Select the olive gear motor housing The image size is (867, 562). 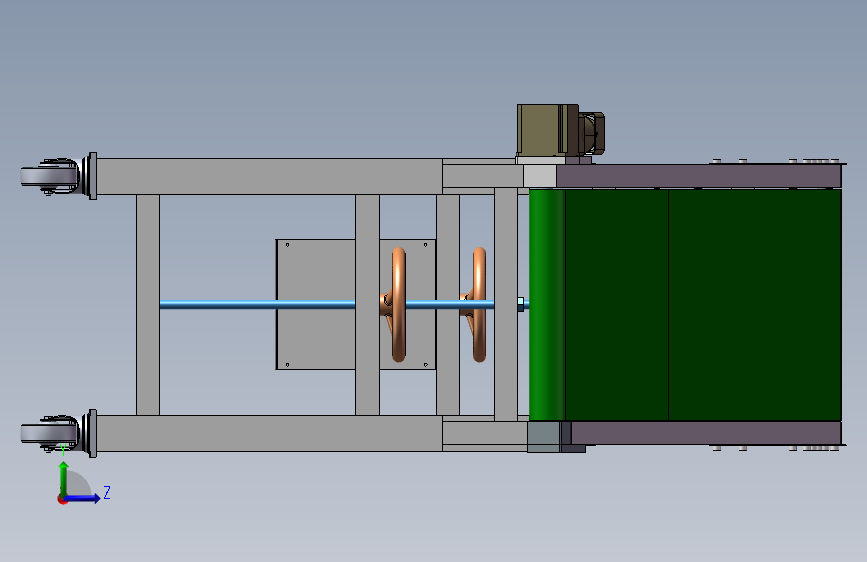[x=541, y=129]
